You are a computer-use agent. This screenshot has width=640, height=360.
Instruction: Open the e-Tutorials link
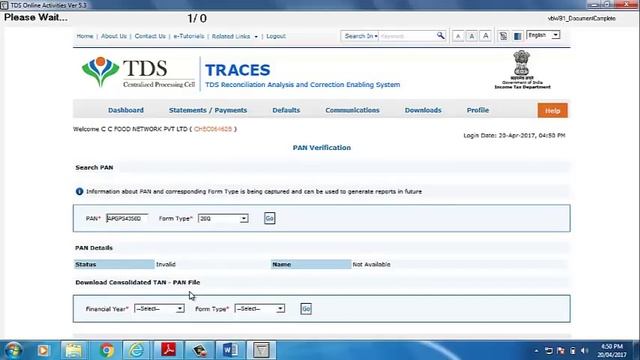(189, 36)
